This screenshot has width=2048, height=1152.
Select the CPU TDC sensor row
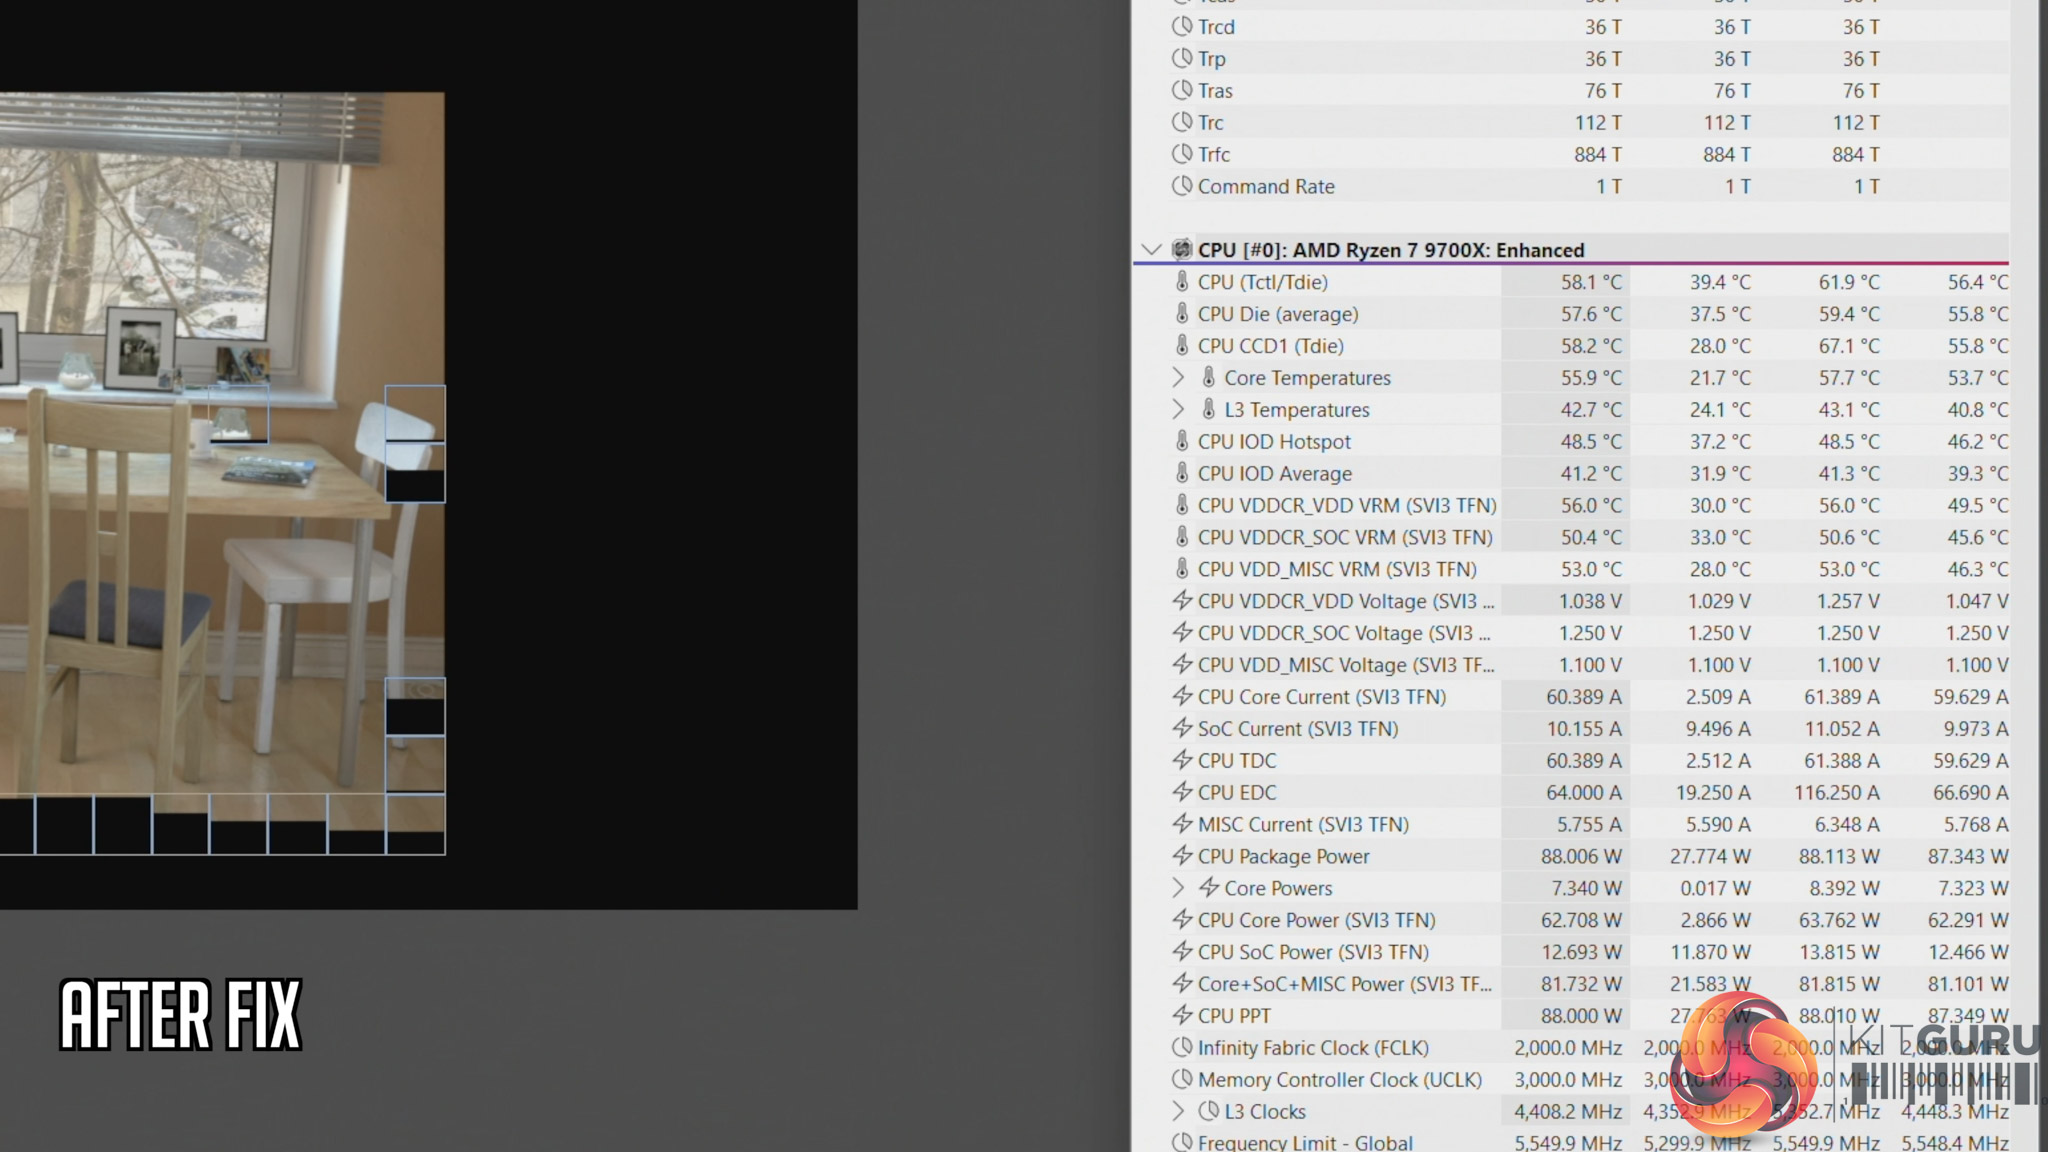1237,761
